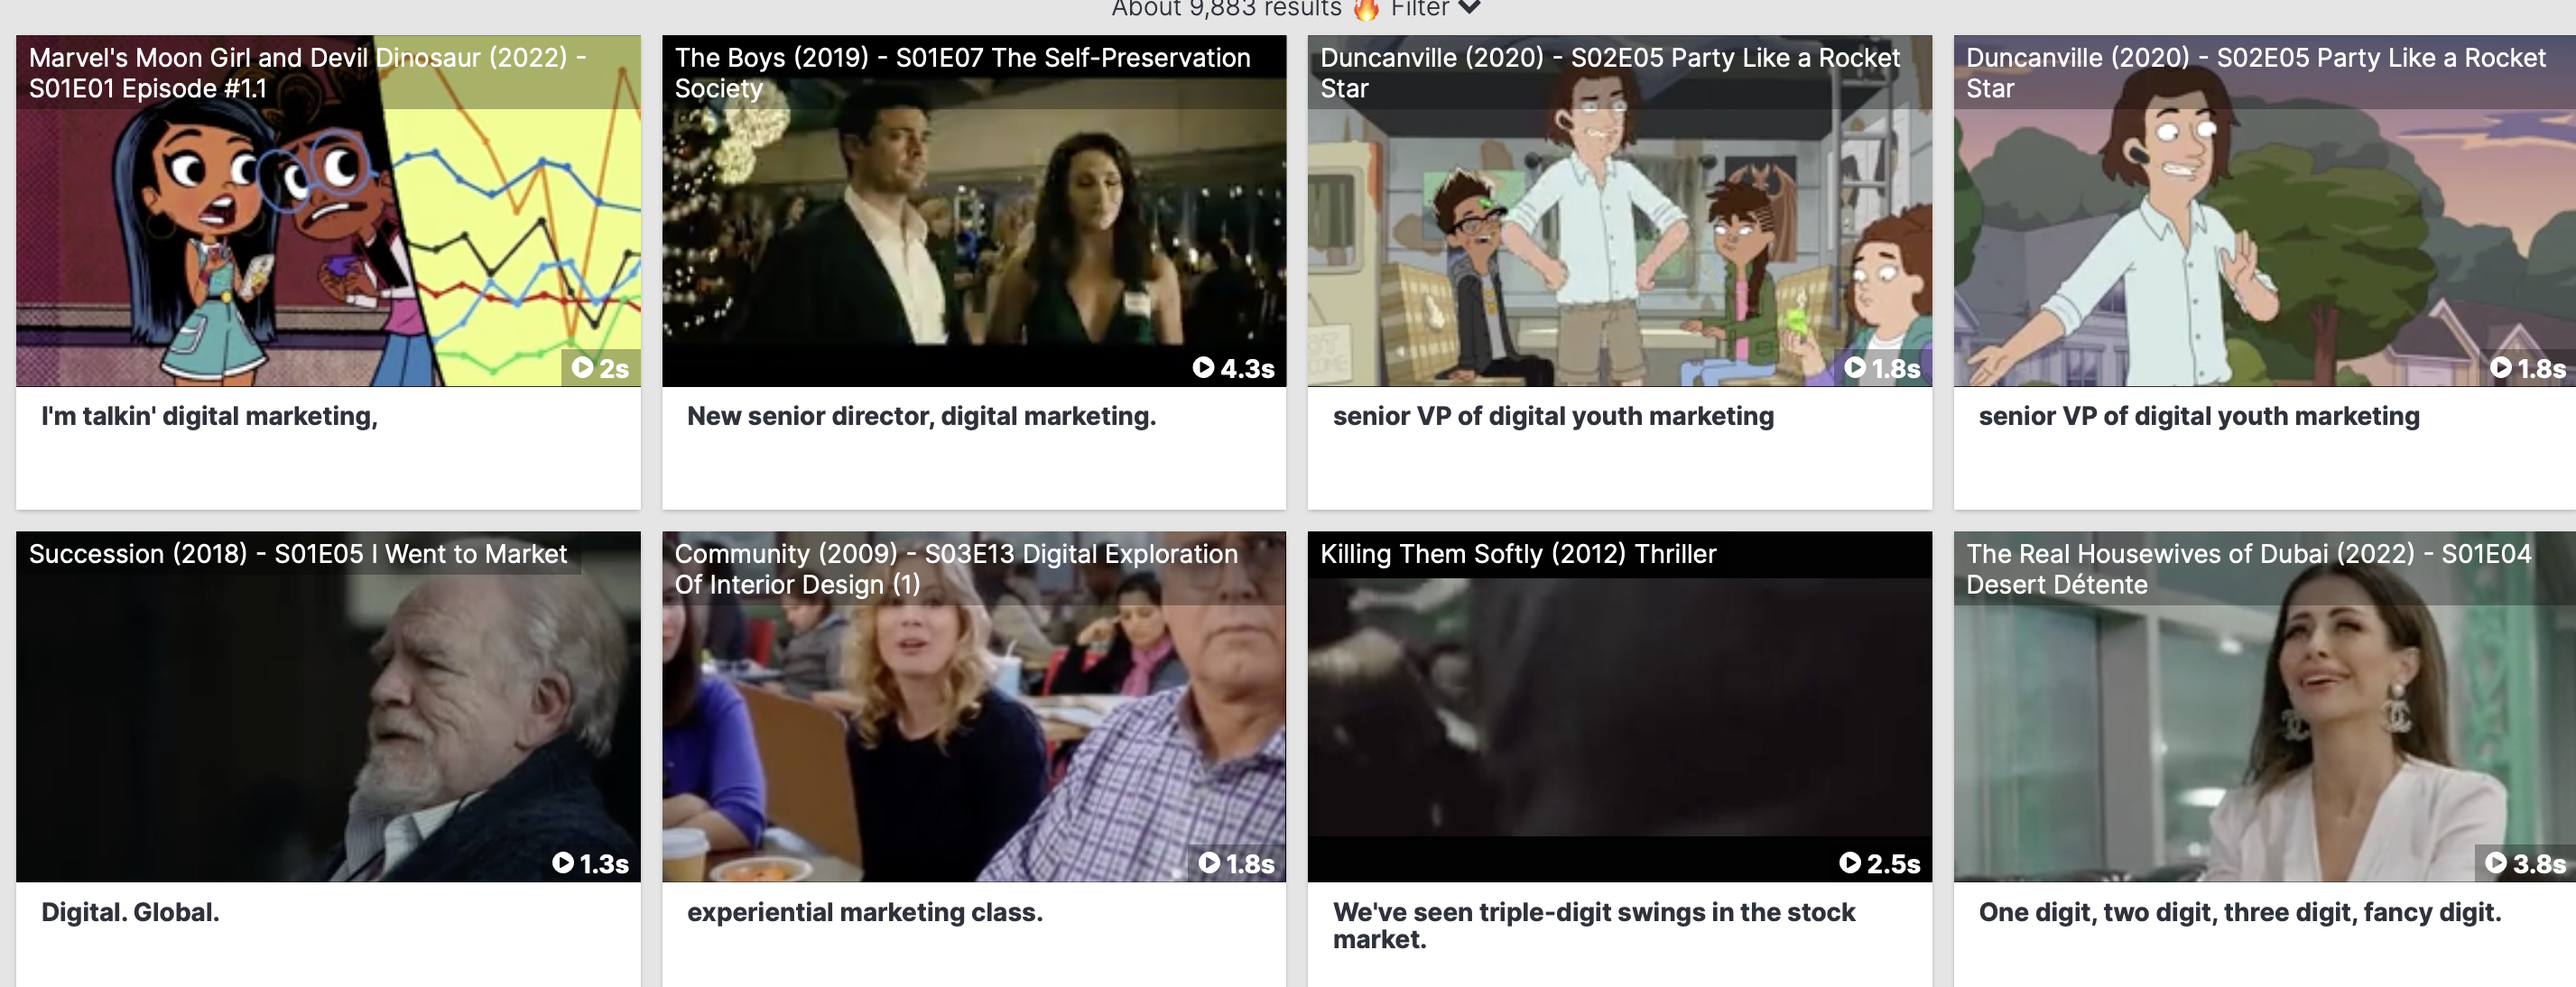This screenshot has width=2576, height=987.
Task: Click quote "experiential marketing class."
Action: point(865,912)
